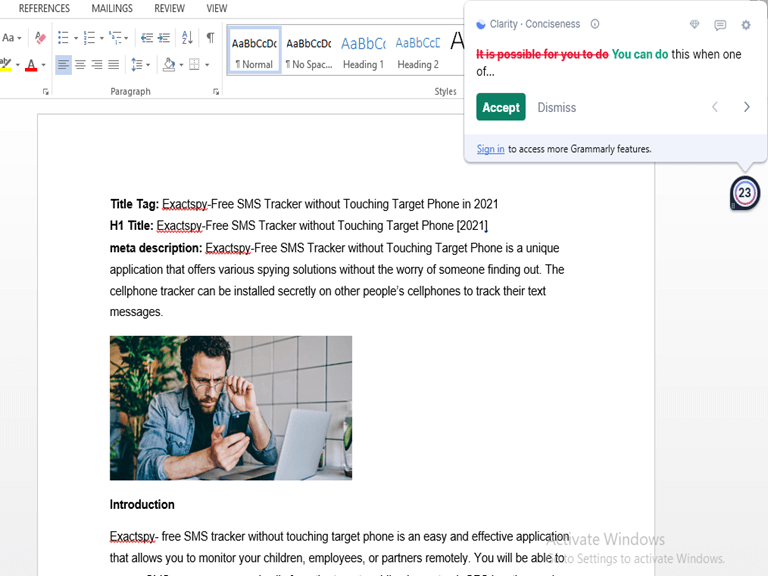
Task: Accept the Grammarly suggestion
Action: click(x=501, y=107)
